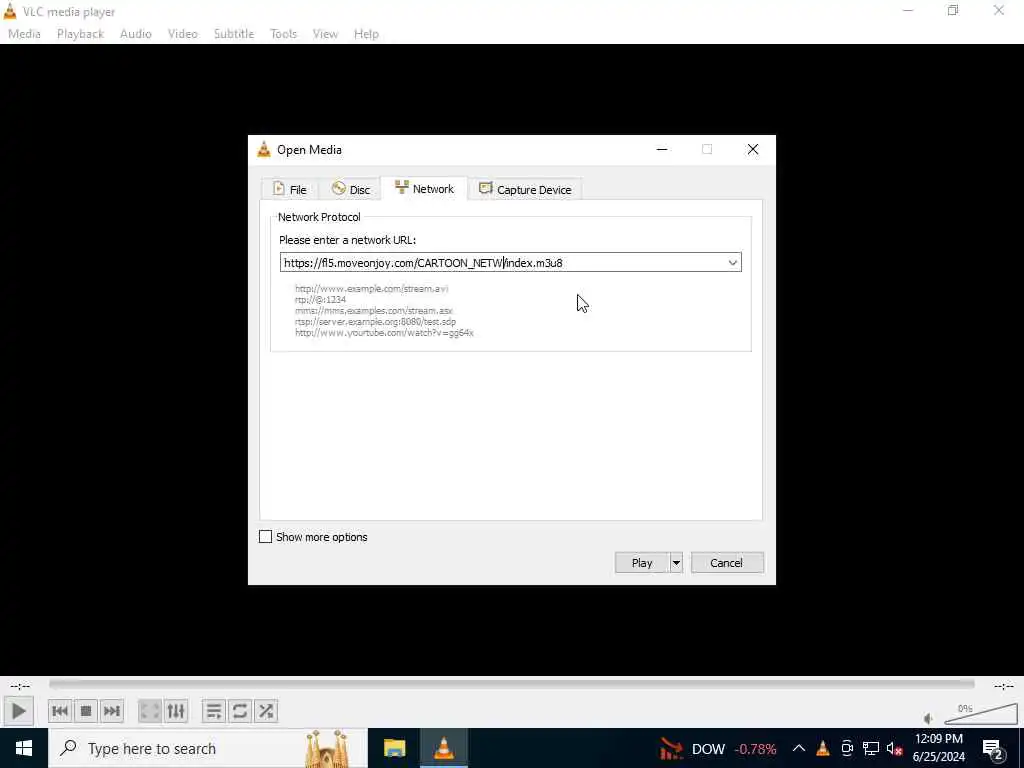Image resolution: width=1024 pixels, height=768 pixels.
Task: Click the Play button in Open Media
Action: (642, 563)
